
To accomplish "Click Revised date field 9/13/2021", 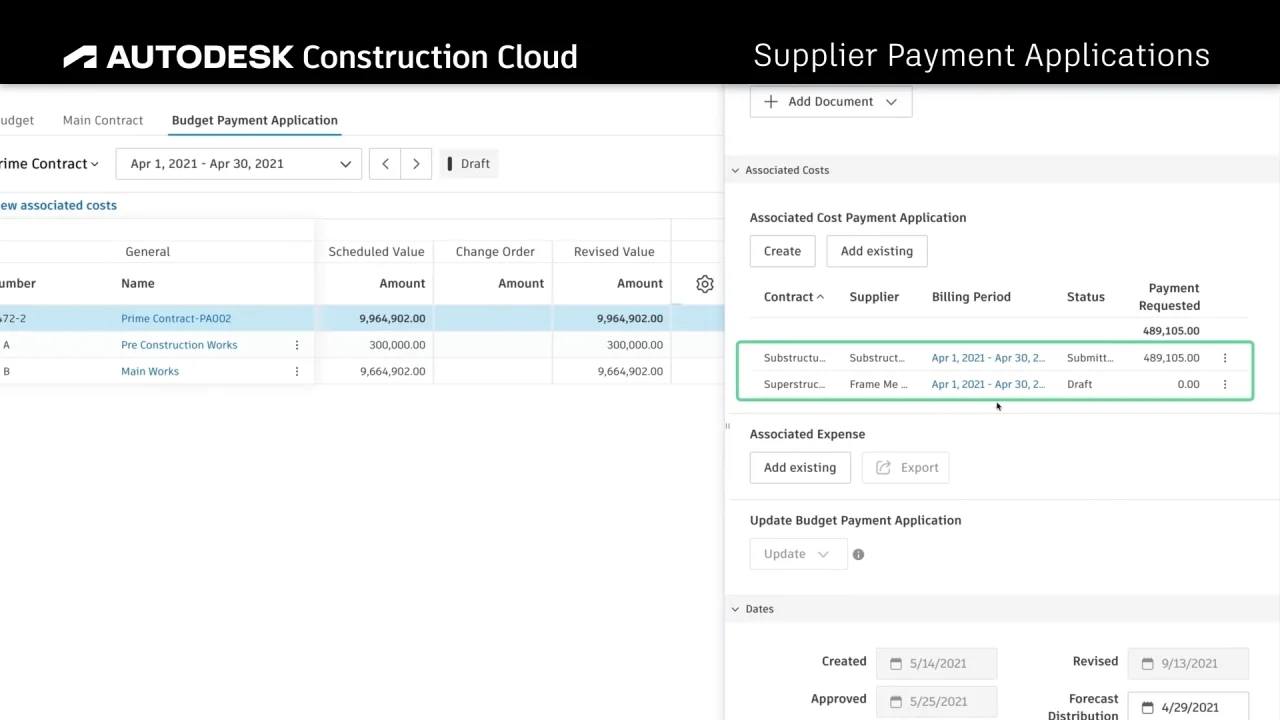I will click(1188, 663).
